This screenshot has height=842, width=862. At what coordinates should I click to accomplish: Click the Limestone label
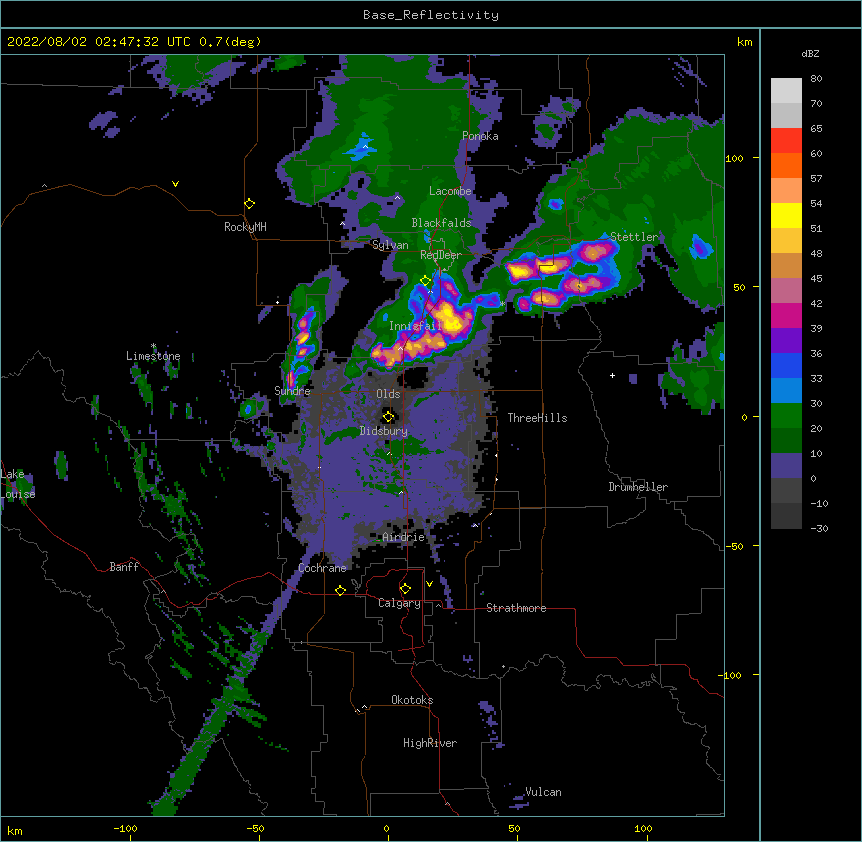pos(153,356)
